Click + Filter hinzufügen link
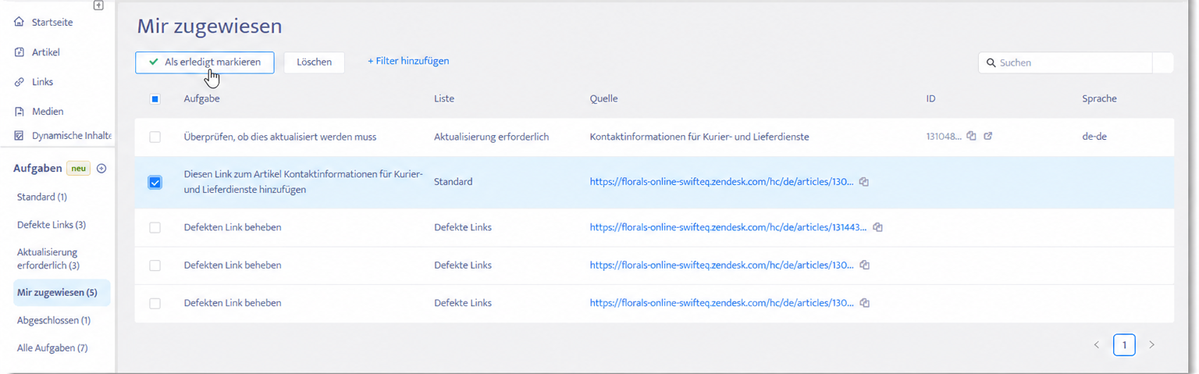This screenshot has width=1199, height=374. [x=408, y=60]
